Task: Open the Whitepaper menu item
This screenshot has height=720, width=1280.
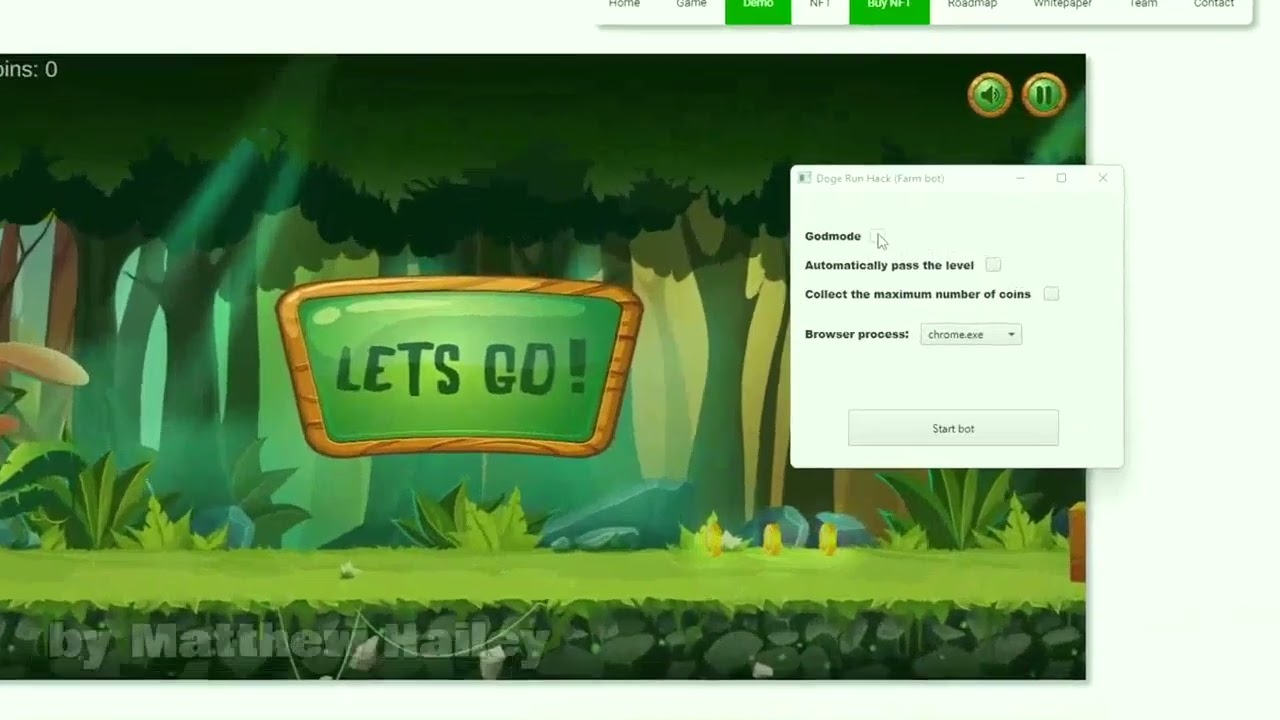Action: [1062, 4]
